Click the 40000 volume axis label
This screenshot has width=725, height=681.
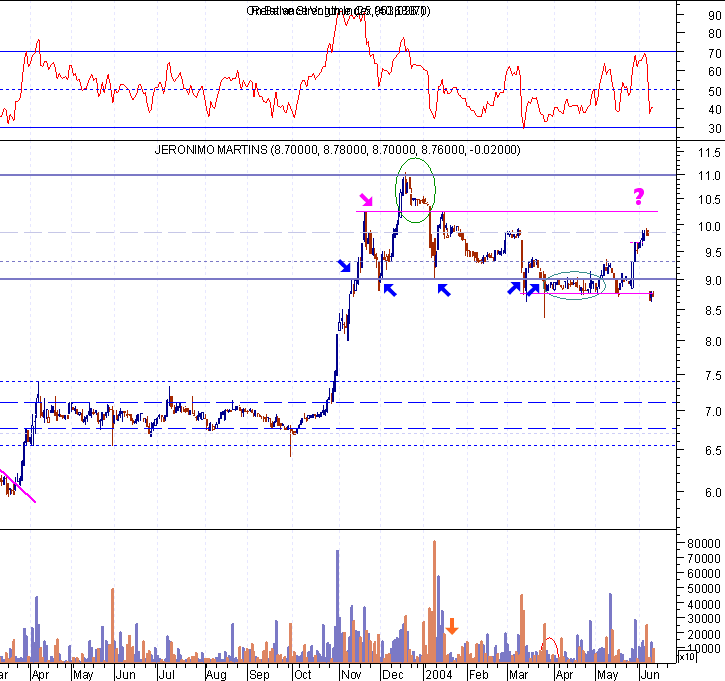click(x=703, y=604)
